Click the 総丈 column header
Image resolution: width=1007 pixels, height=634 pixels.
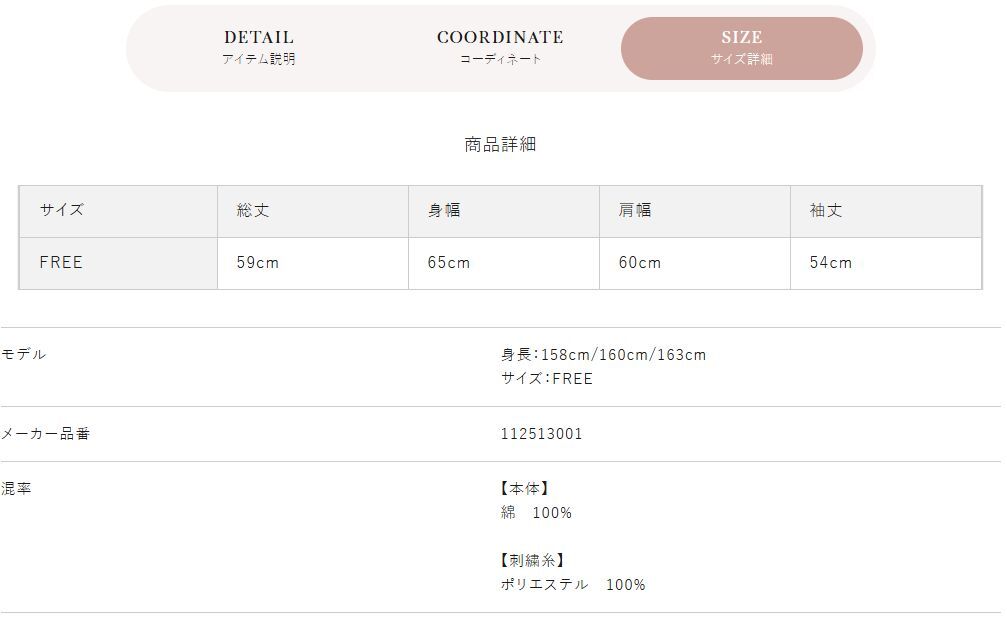[313, 211]
